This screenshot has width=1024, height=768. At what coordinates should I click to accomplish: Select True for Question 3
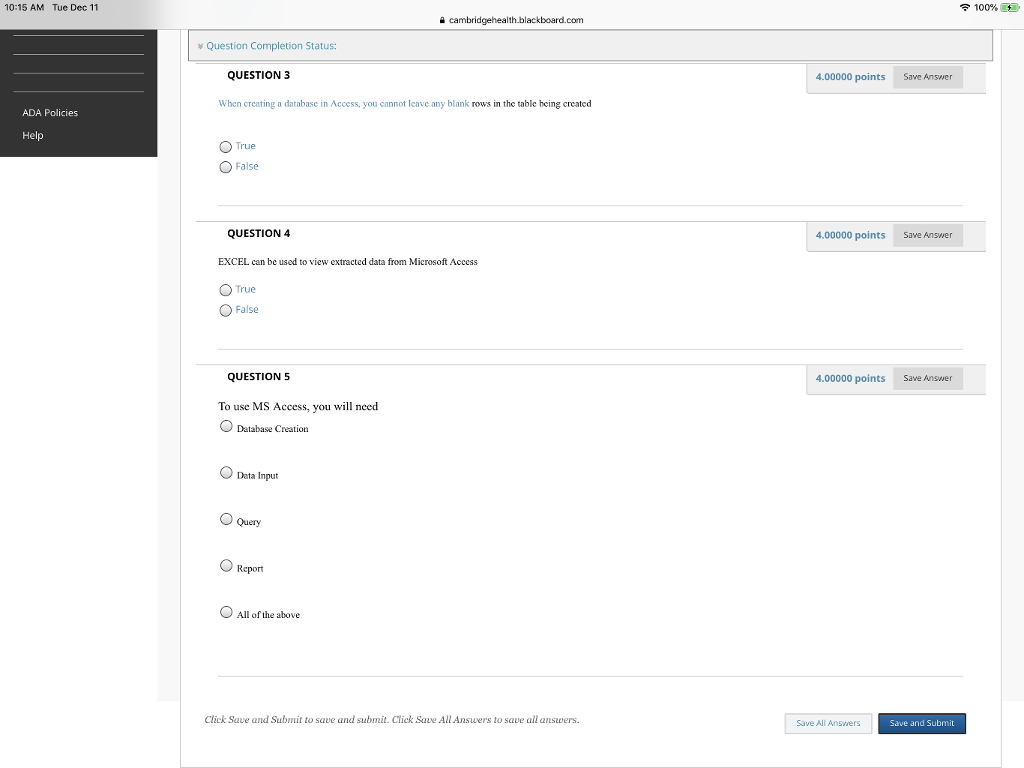(x=225, y=146)
